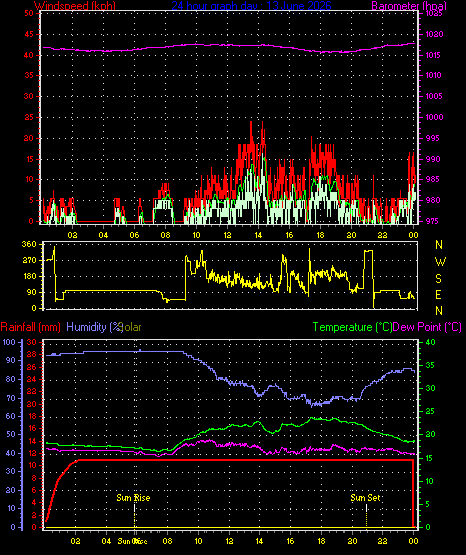Click the 40 value on temperature axis
This screenshot has height=555, width=466.
click(x=430, y=342)
